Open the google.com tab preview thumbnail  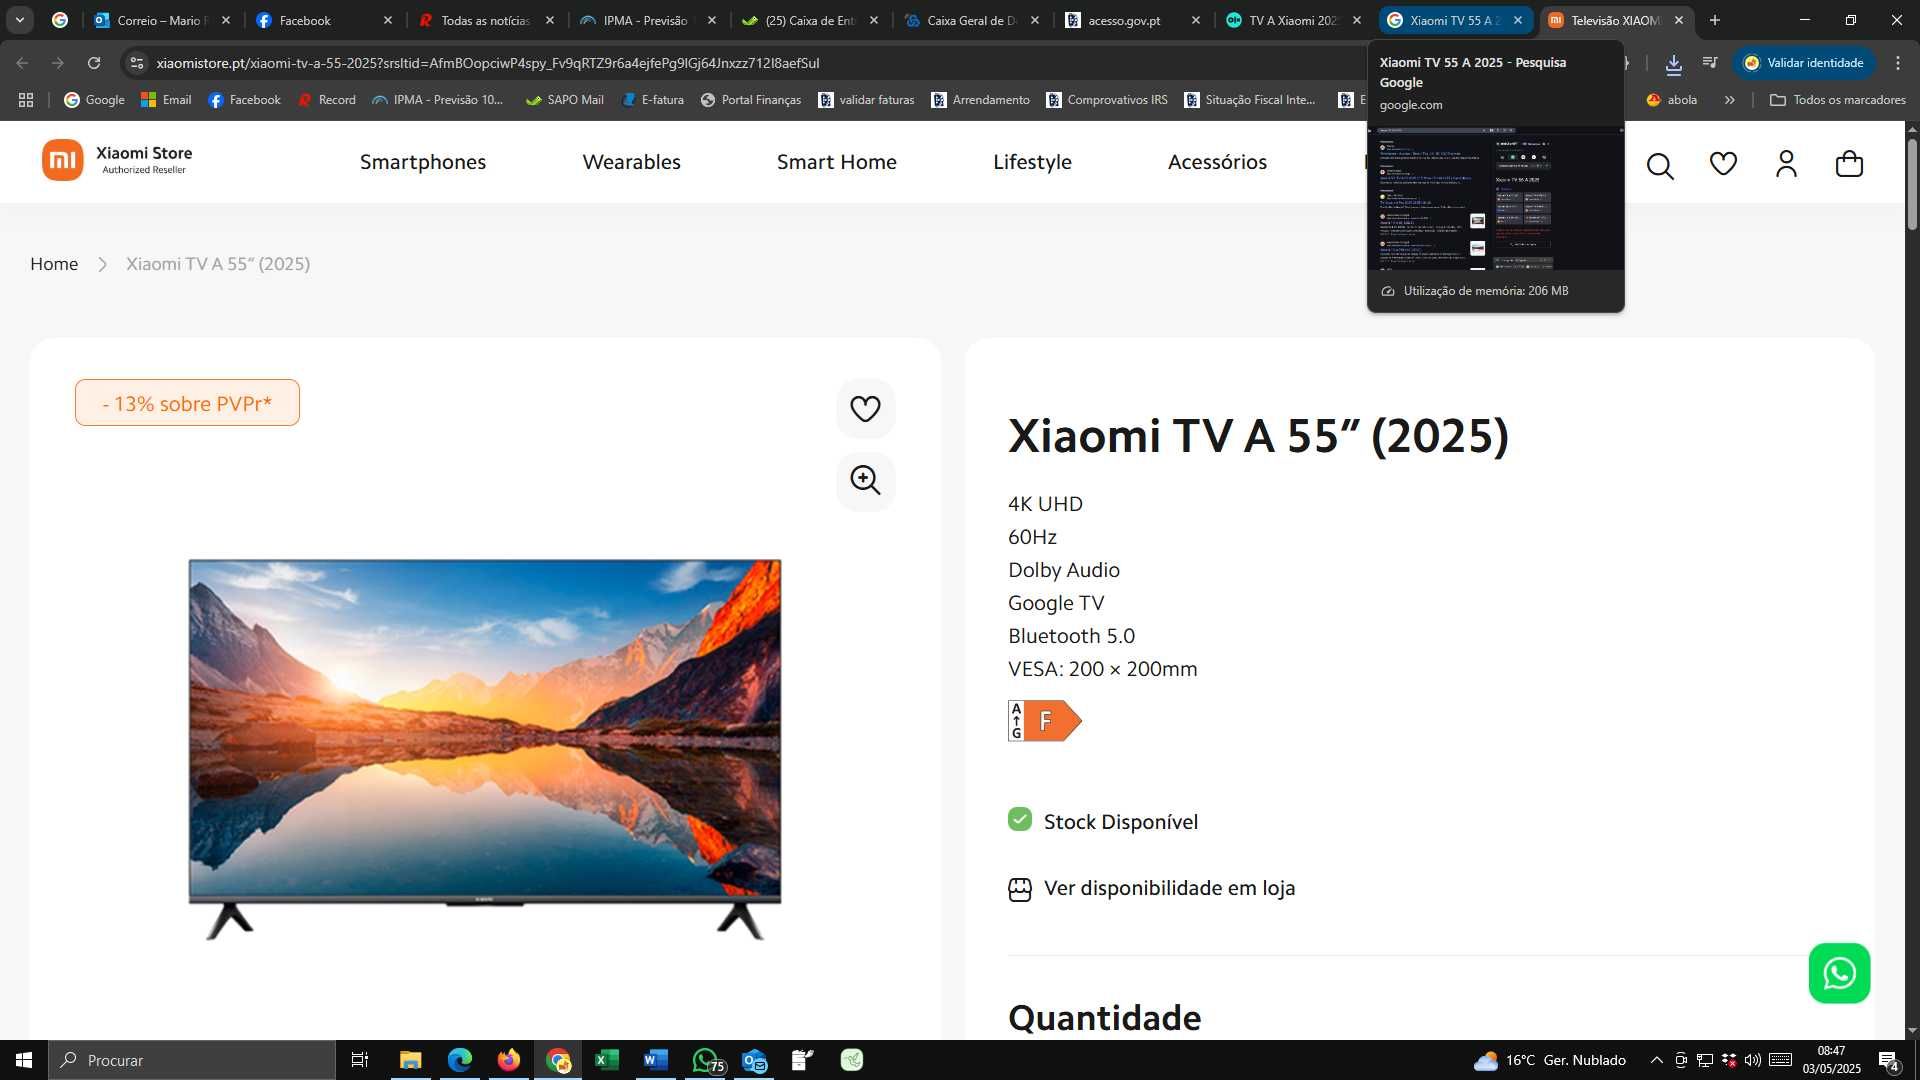click(x=1495, y=198)
